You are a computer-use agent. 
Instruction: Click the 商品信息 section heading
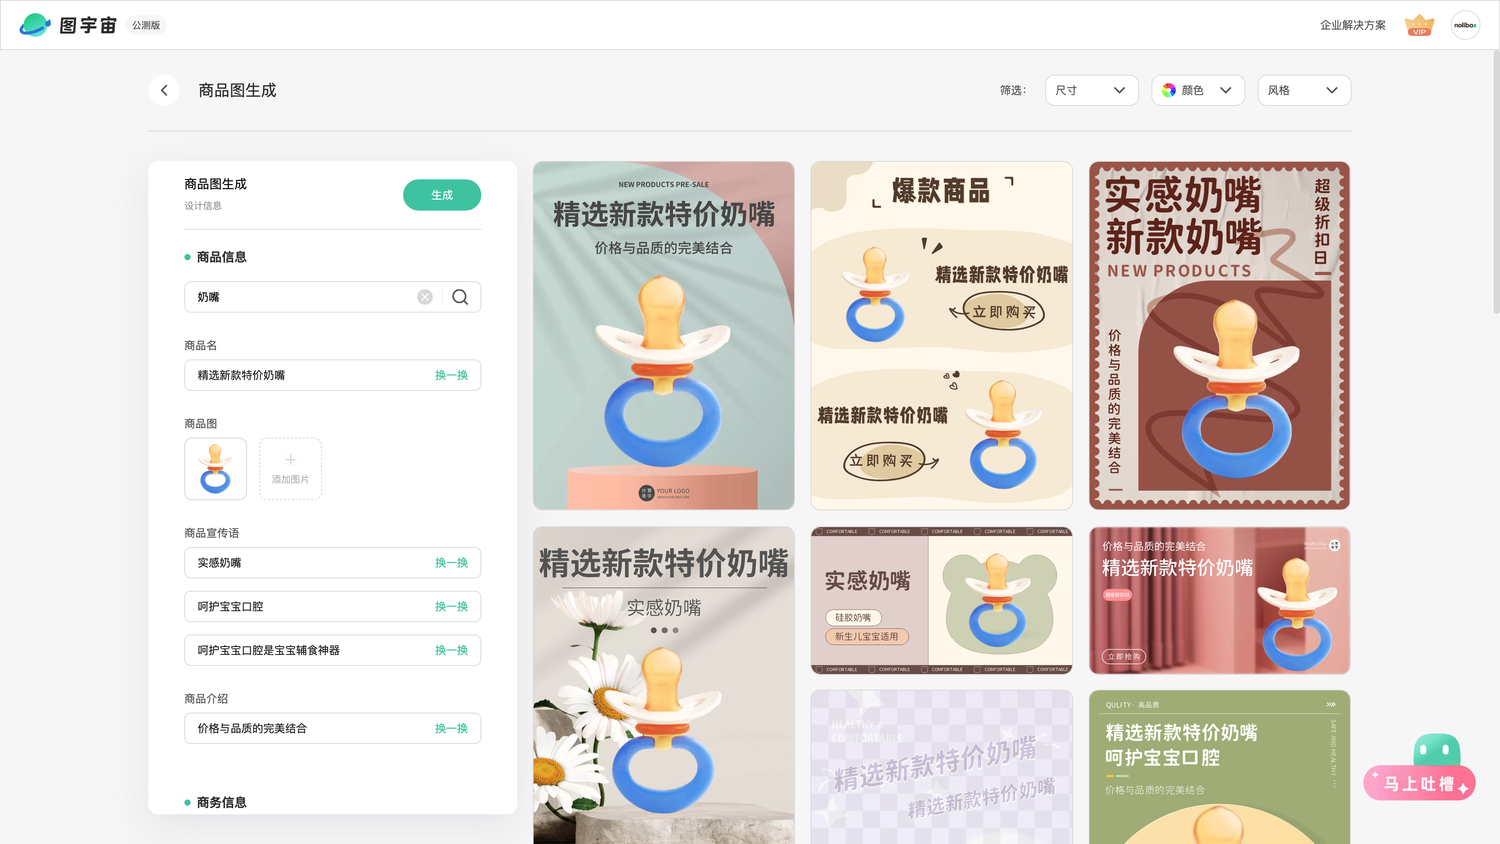coord(221,257)
